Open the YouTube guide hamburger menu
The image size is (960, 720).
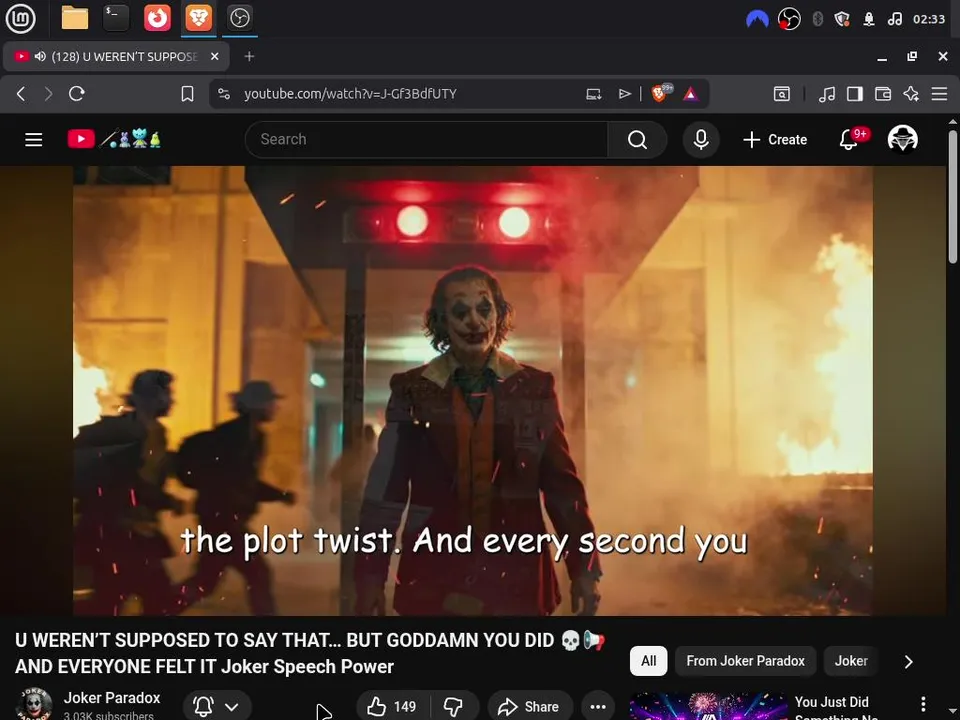34,140
